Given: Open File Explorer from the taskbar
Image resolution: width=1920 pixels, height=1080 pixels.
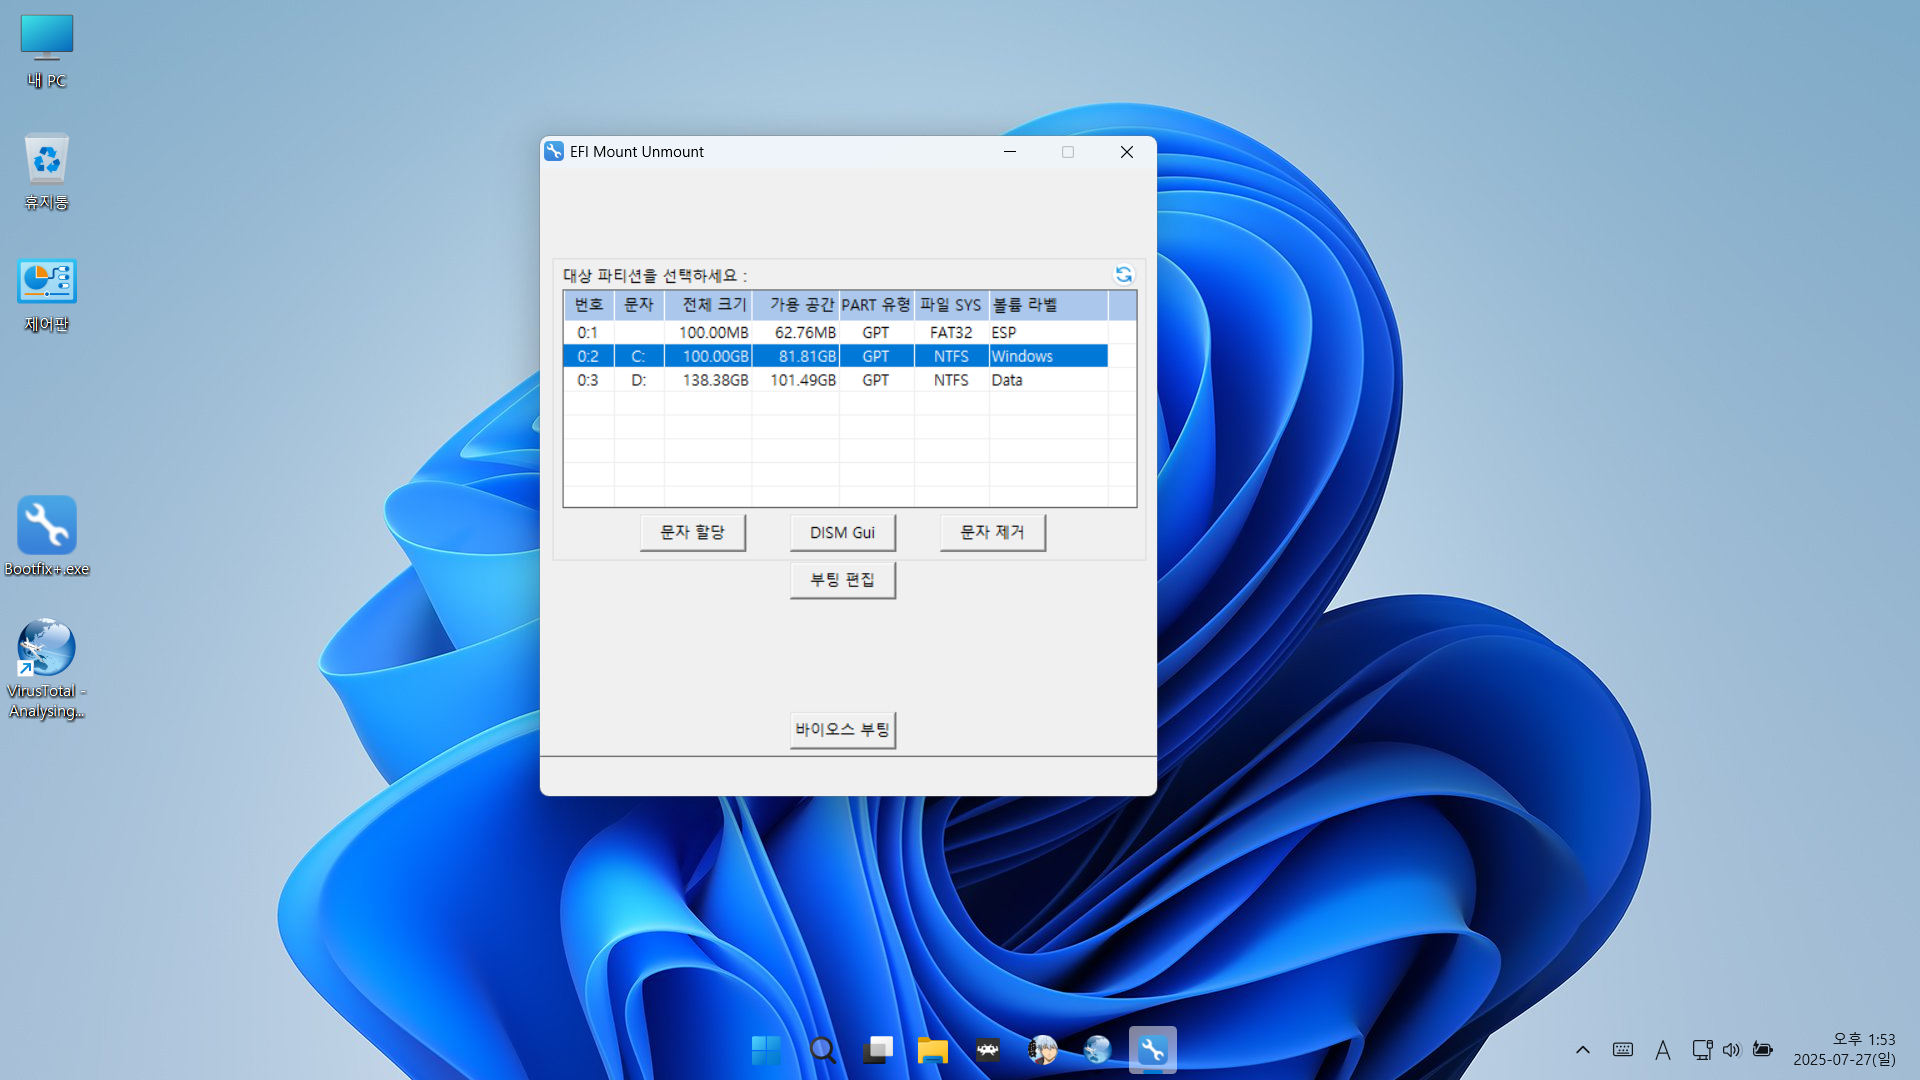Looking at the screenshot, I should click(x=932, y=1050).
